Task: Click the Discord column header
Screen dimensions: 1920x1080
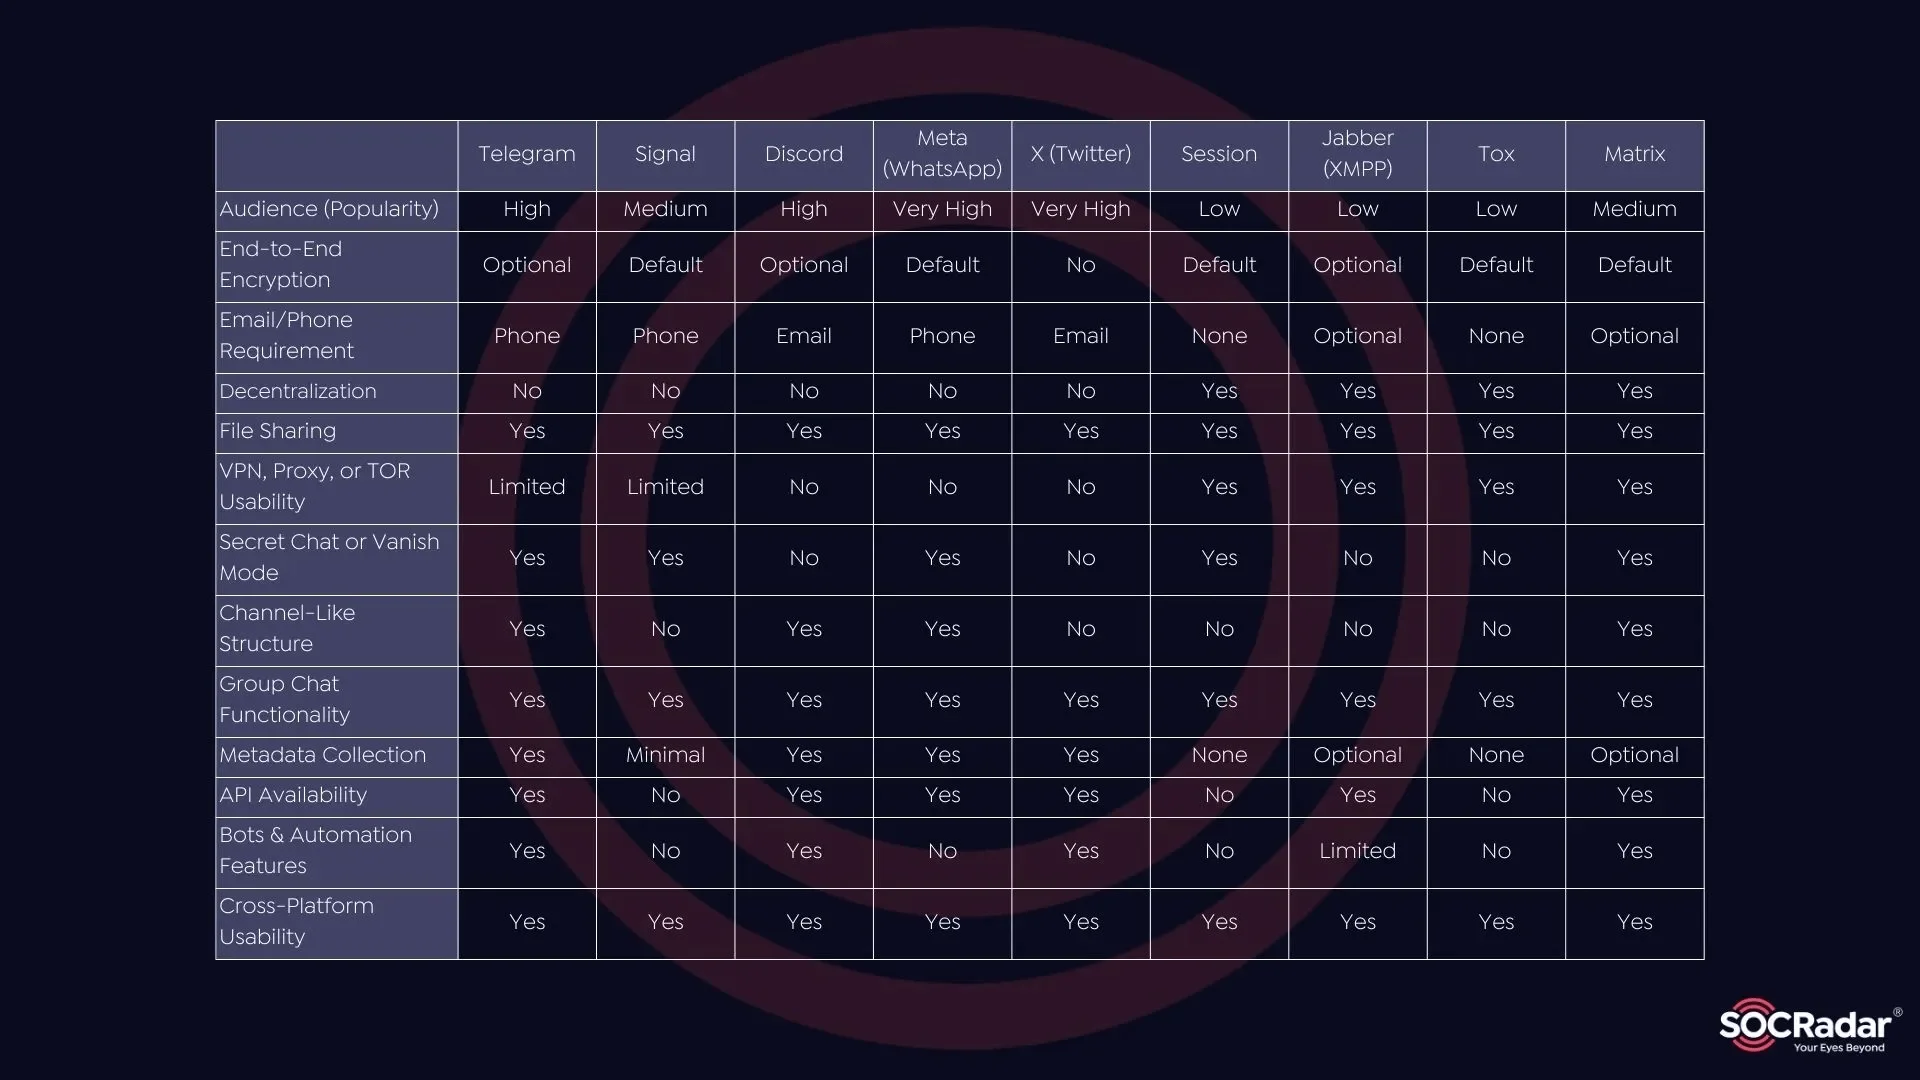Action: 803,153
